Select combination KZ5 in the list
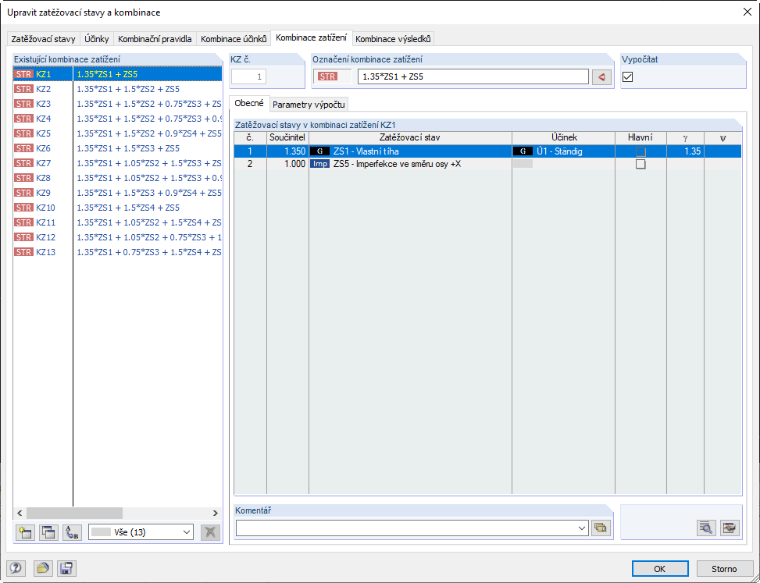This screenshot has height=583, width=760. [118, 133]
